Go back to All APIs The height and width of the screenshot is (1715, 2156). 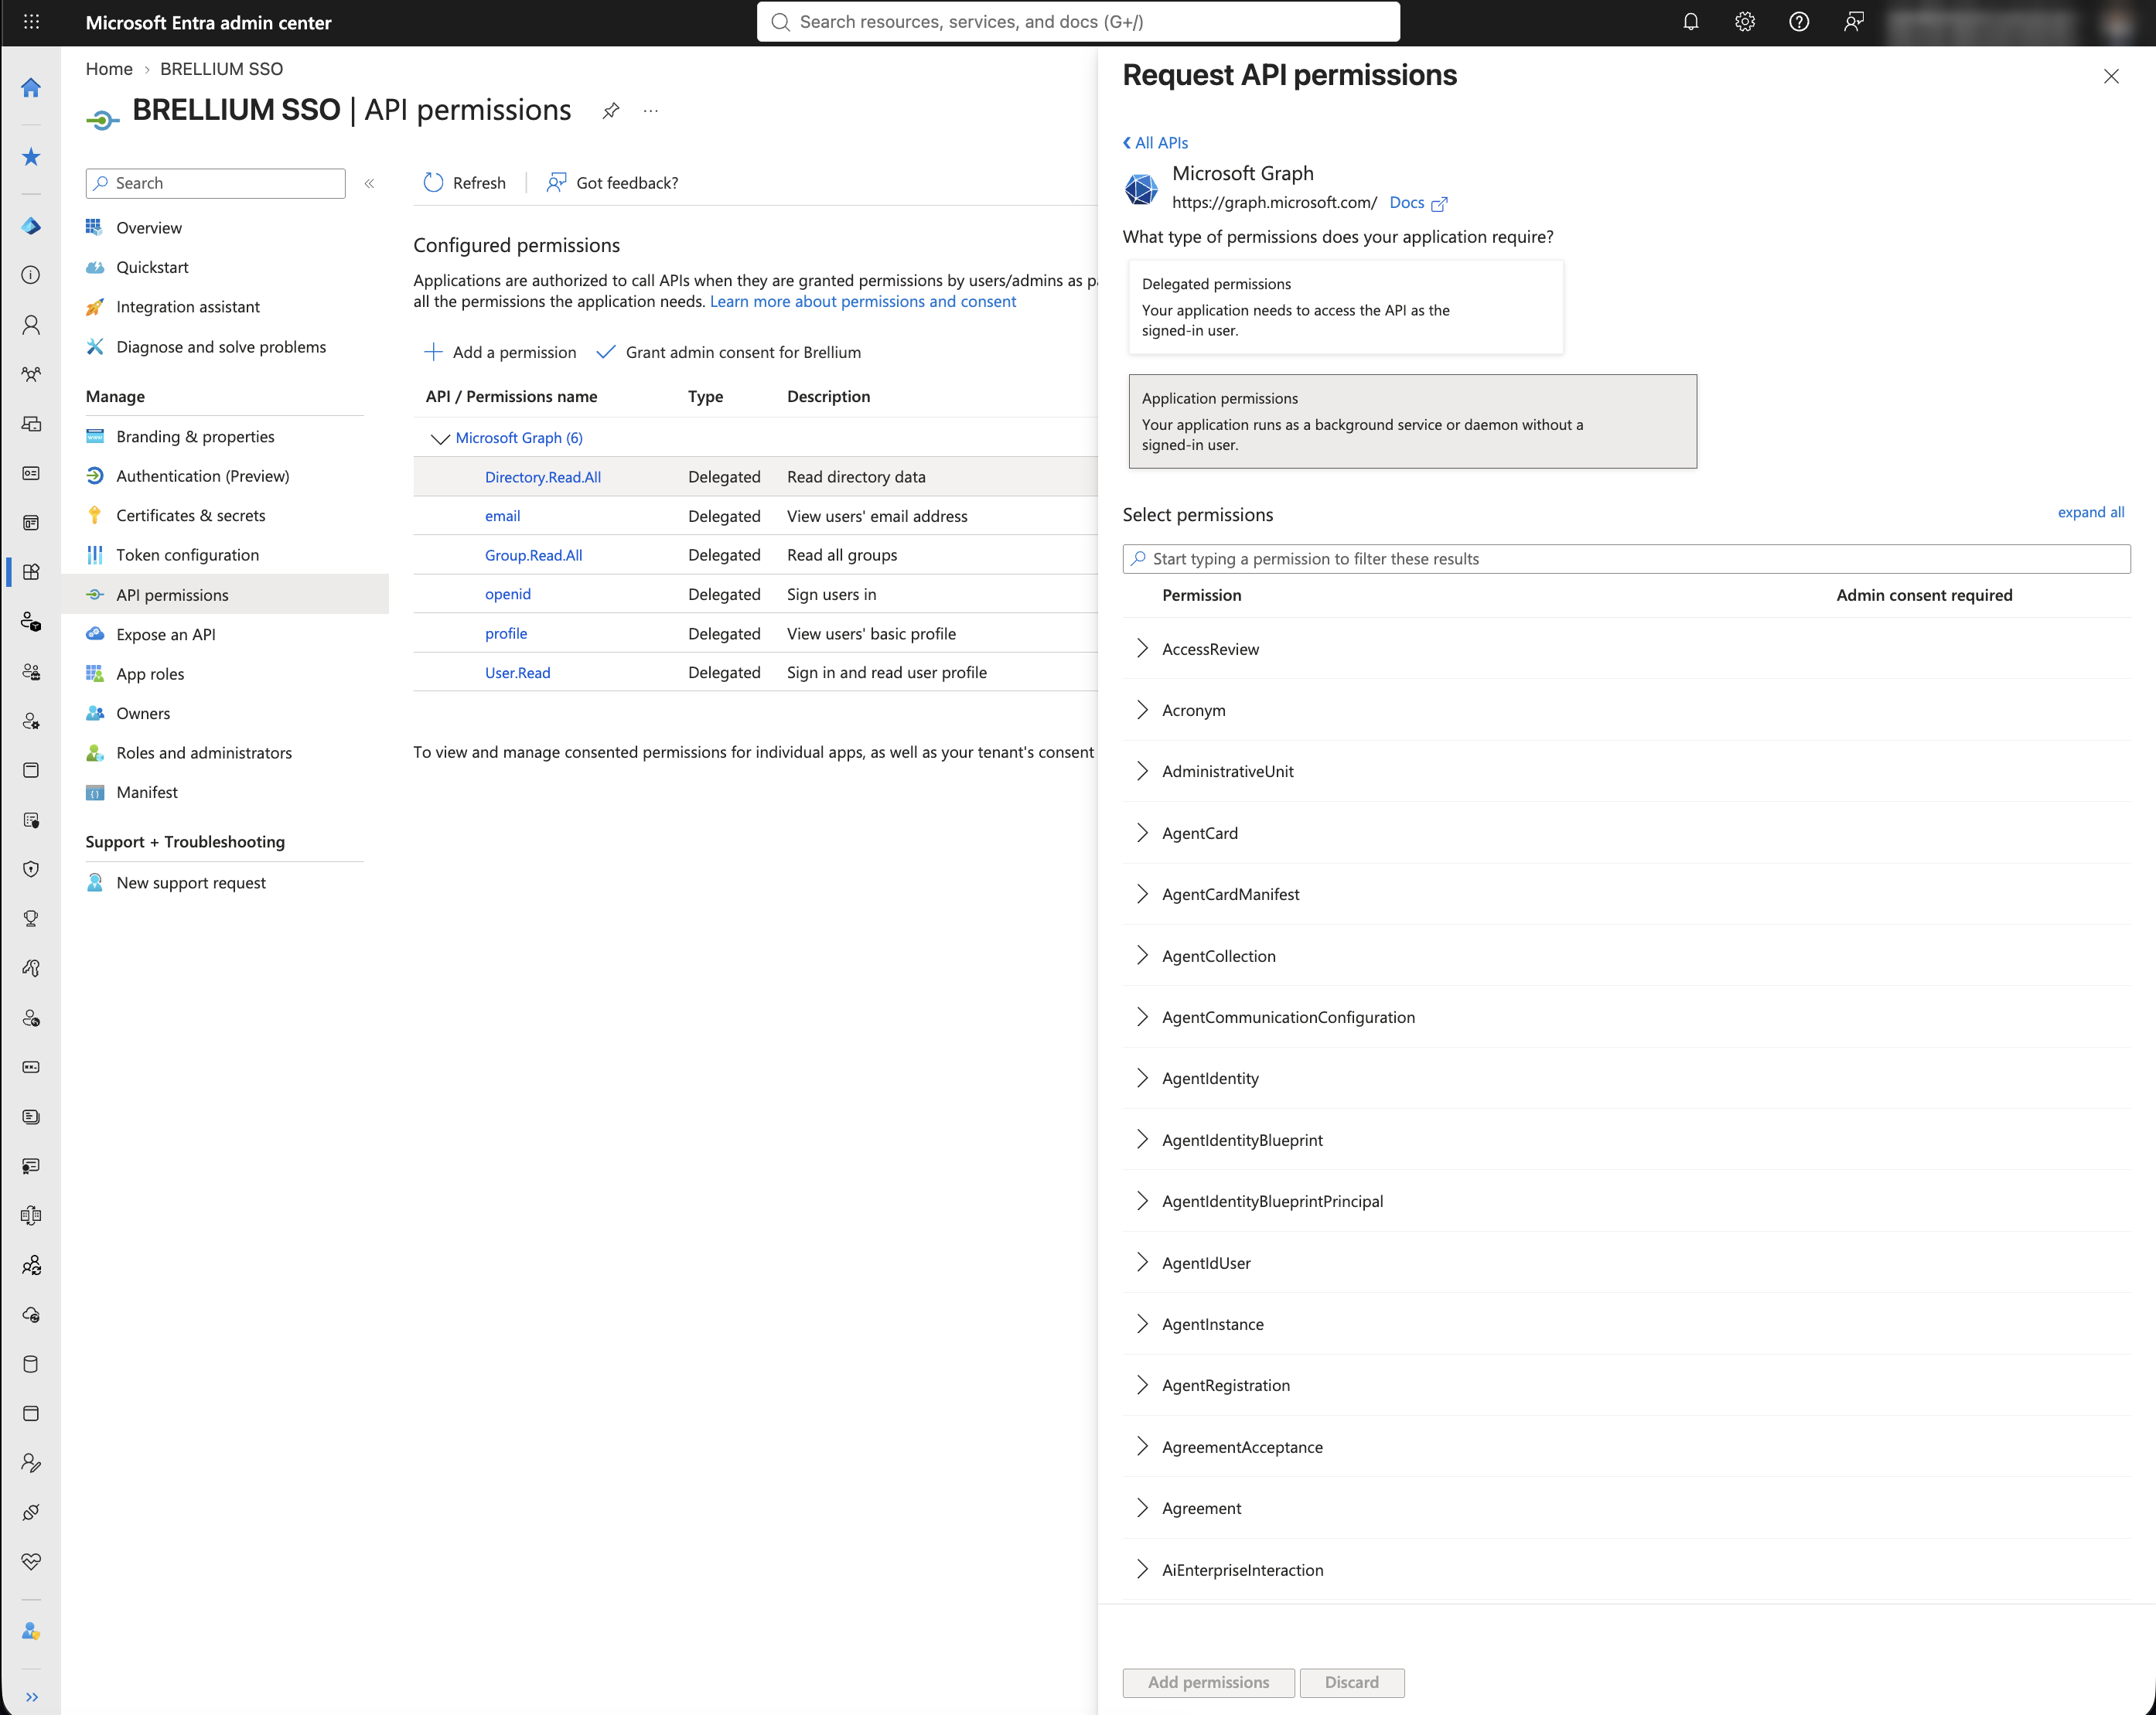pos(1155,143)
